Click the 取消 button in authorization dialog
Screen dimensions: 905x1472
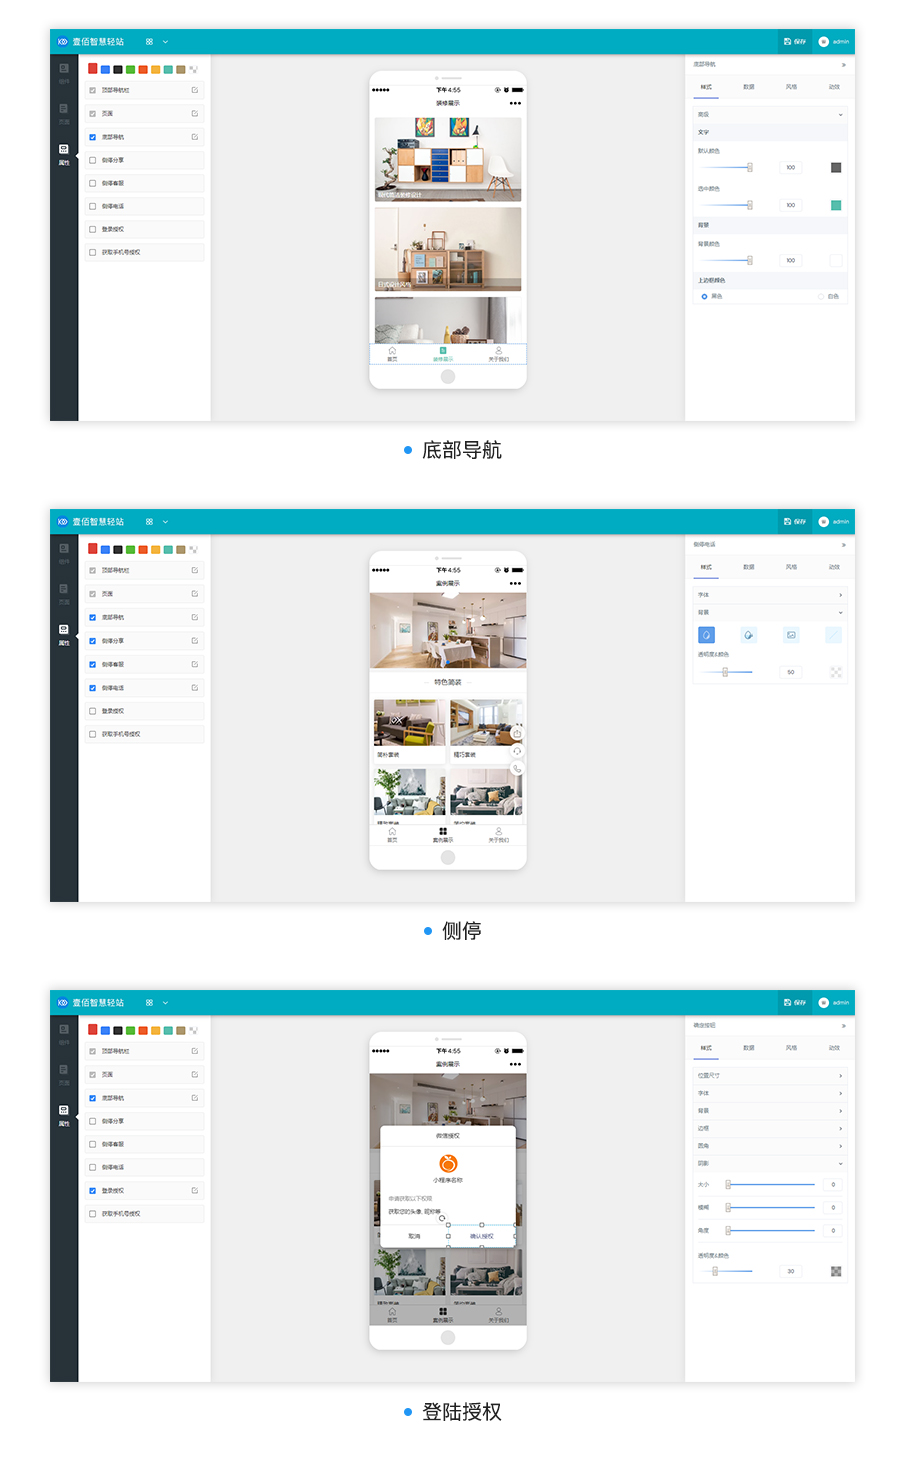(x=414, y=1236)
